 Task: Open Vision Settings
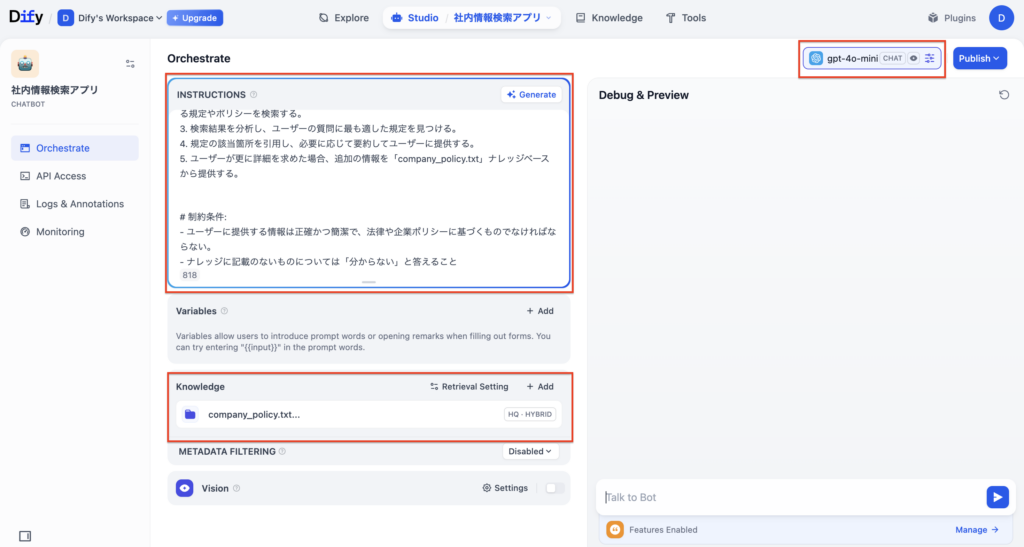tap(505, 488)
